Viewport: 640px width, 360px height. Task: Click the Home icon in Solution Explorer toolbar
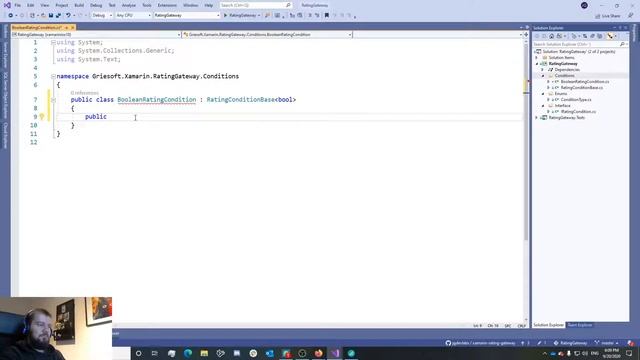551,36
